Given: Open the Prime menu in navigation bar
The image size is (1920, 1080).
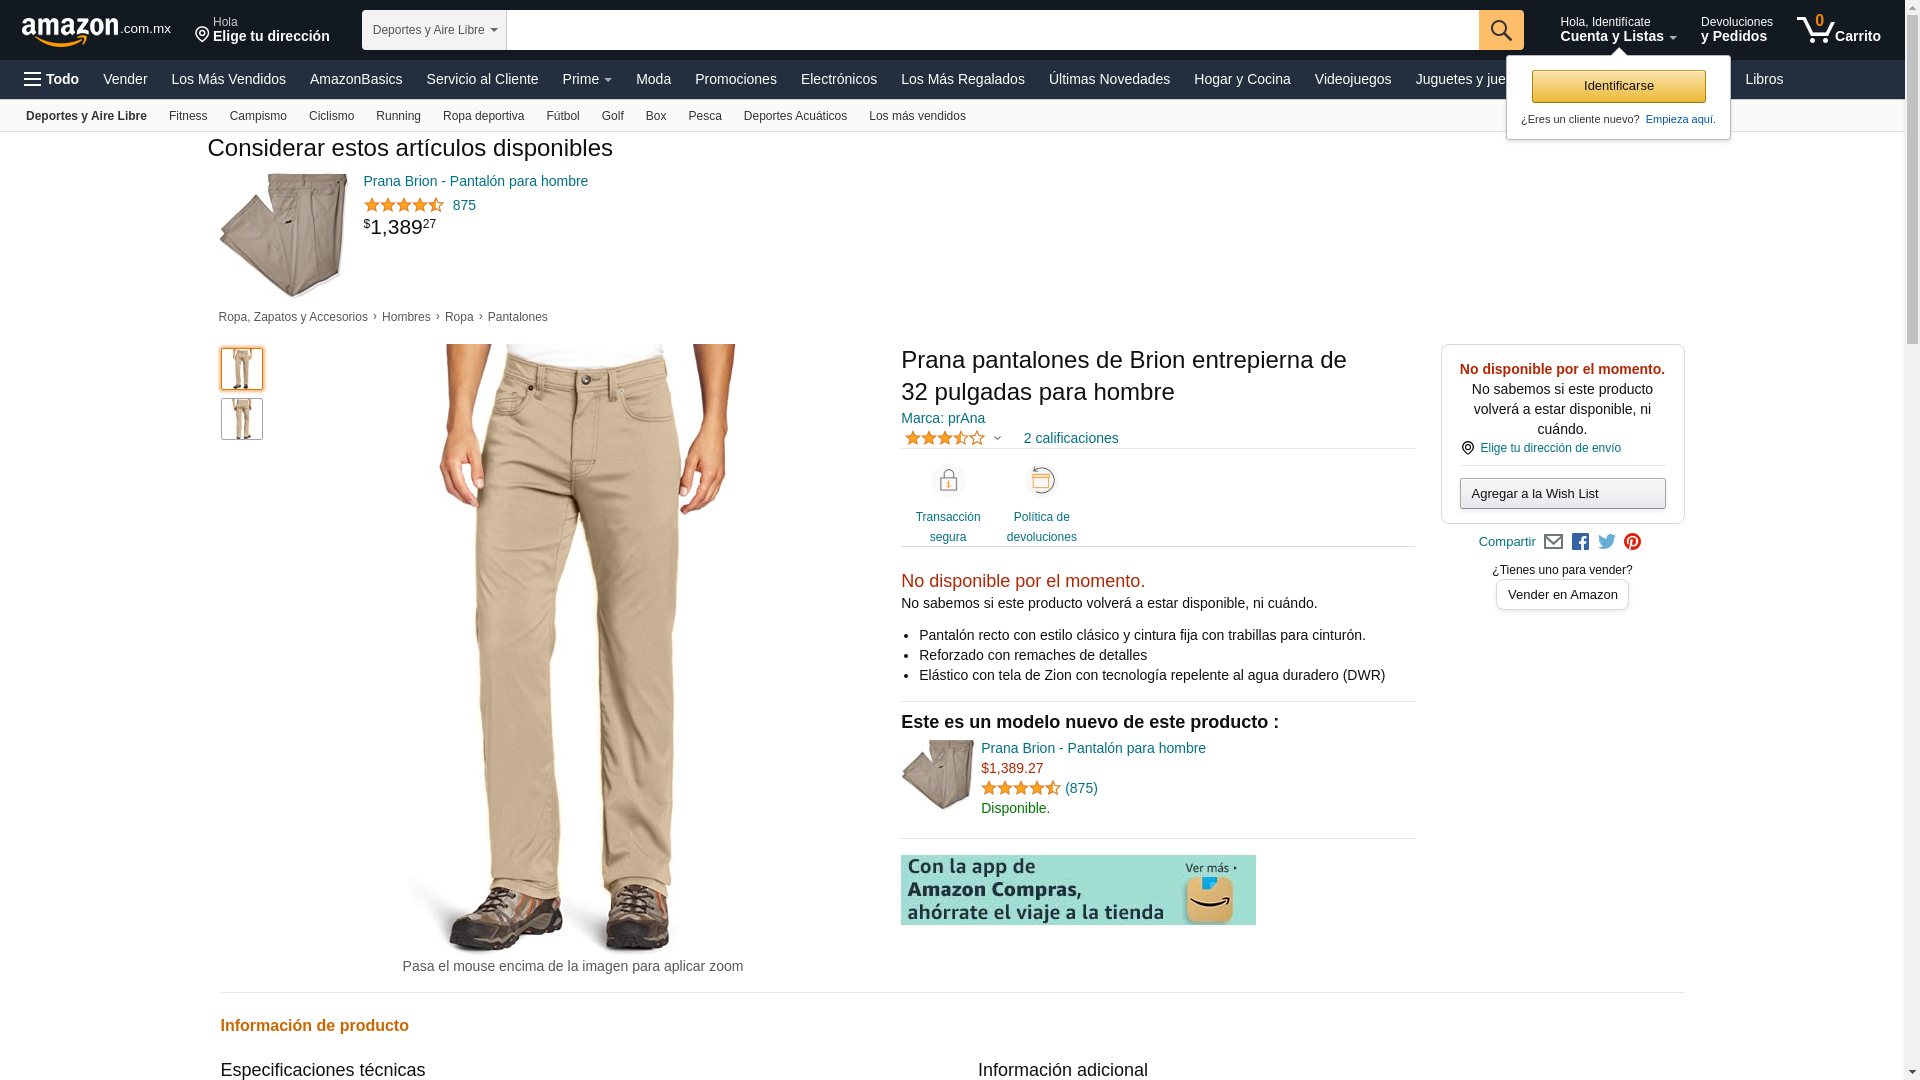Looking at the screenshot, I should point(587,79).
